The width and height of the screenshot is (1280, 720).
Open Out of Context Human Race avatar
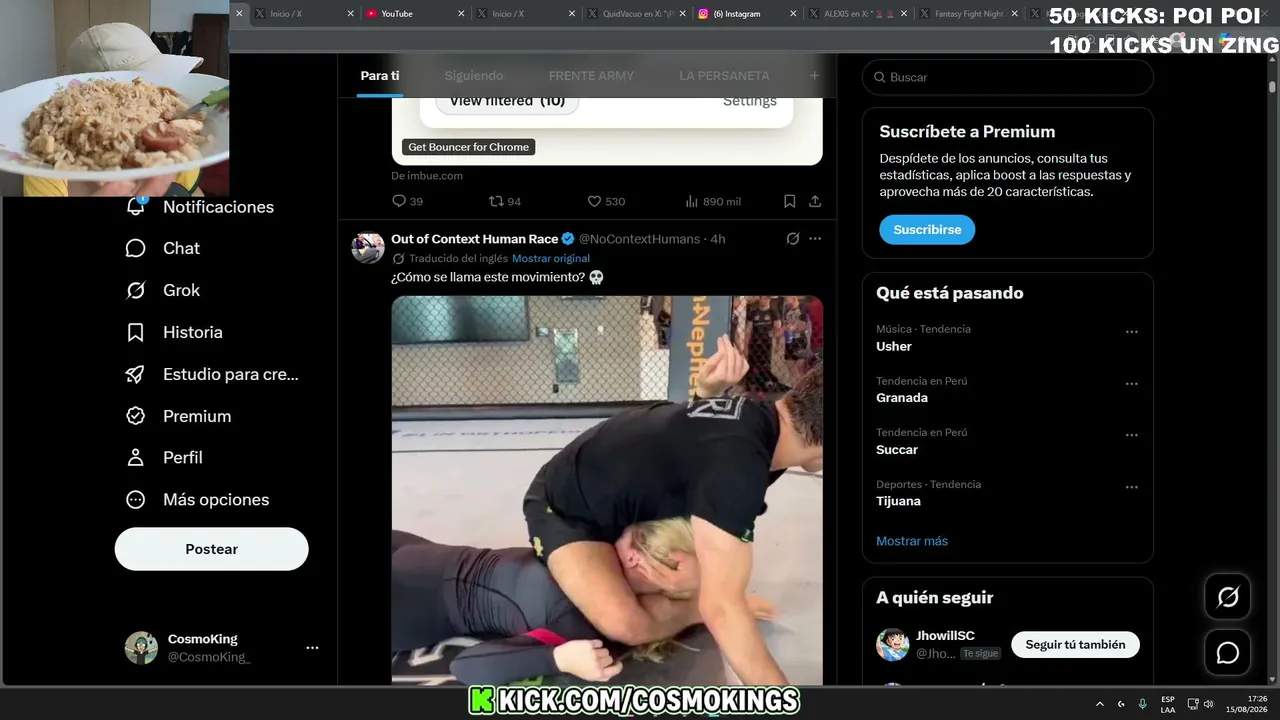[x=368, y=247]
